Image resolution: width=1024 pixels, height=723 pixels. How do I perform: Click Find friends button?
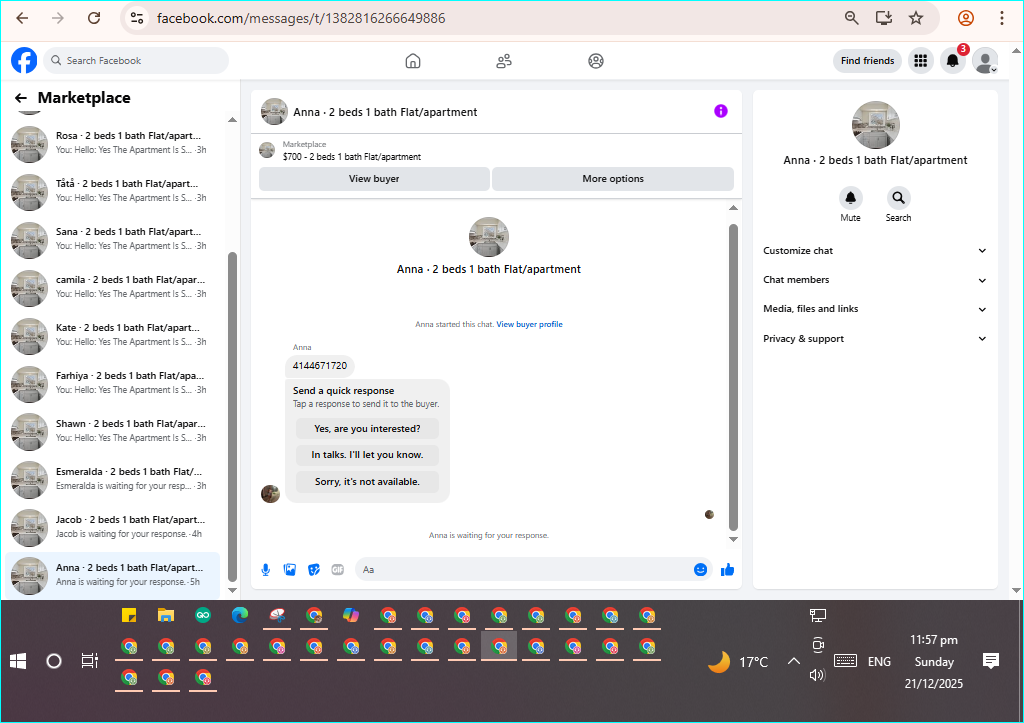point(867,61)
